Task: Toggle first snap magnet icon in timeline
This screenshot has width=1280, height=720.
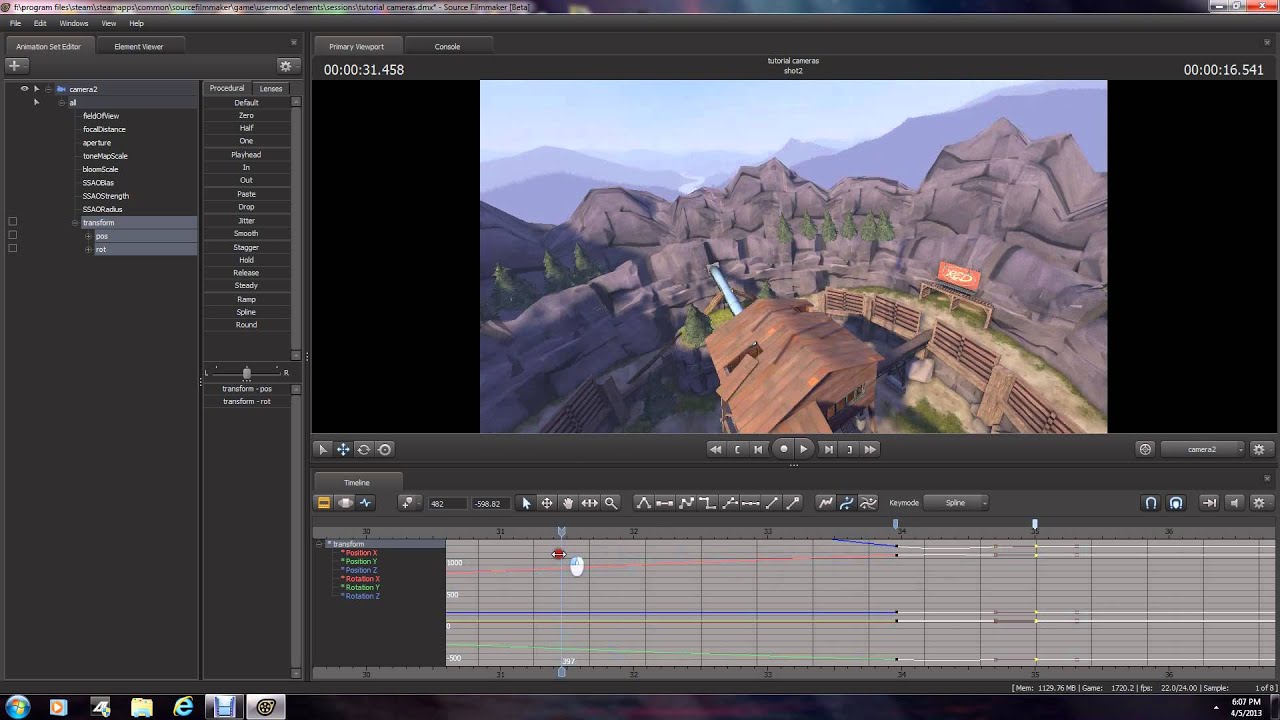Action: pyautogui.click(x=1151, y=503)
